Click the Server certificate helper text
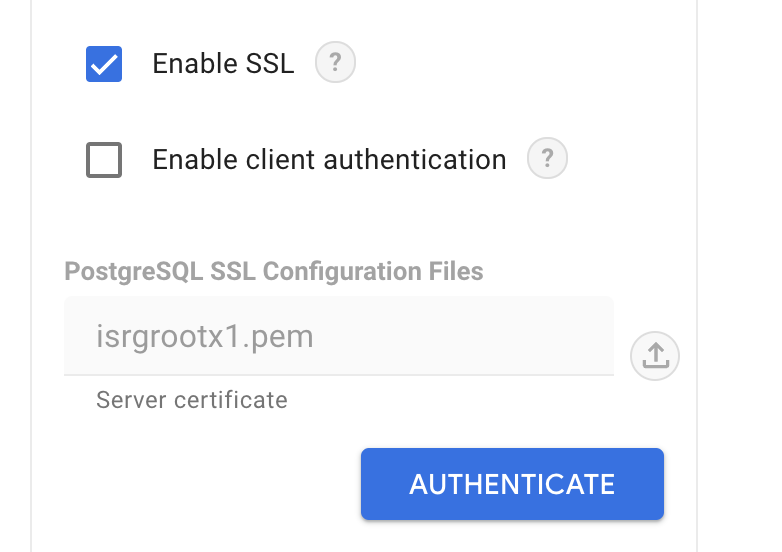This screenshot has width=782, height=552. pyautogui.click(x=192, y=400)
